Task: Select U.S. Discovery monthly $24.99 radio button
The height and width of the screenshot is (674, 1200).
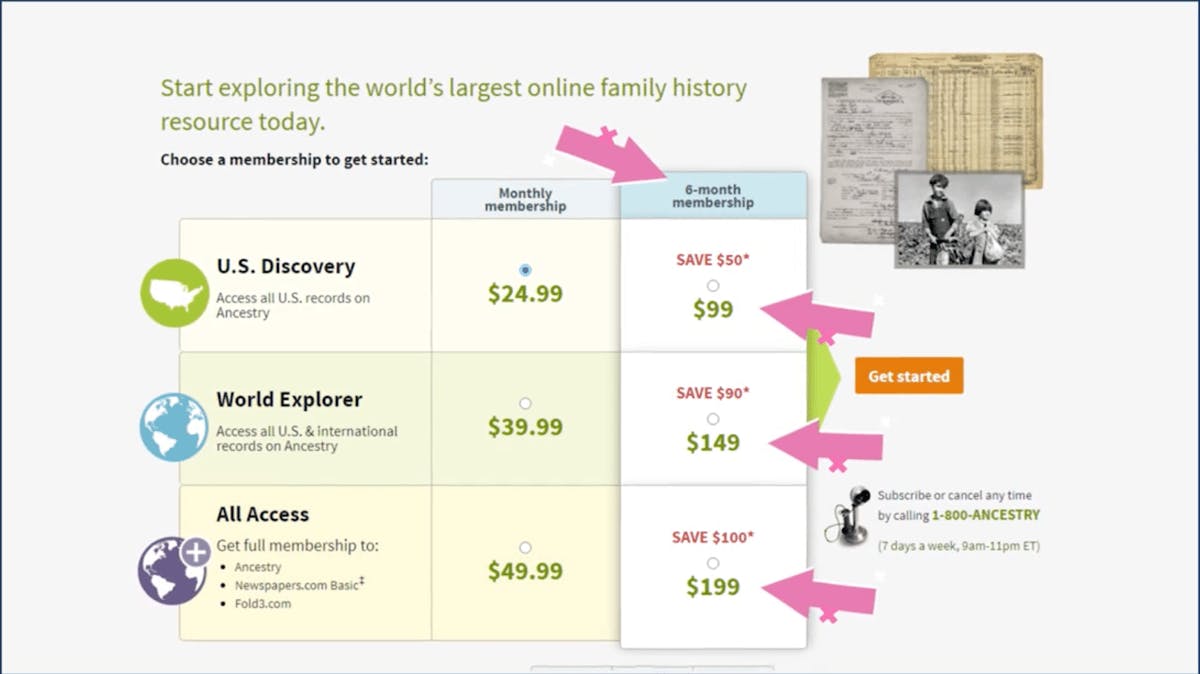Action: tap(526, 270)
